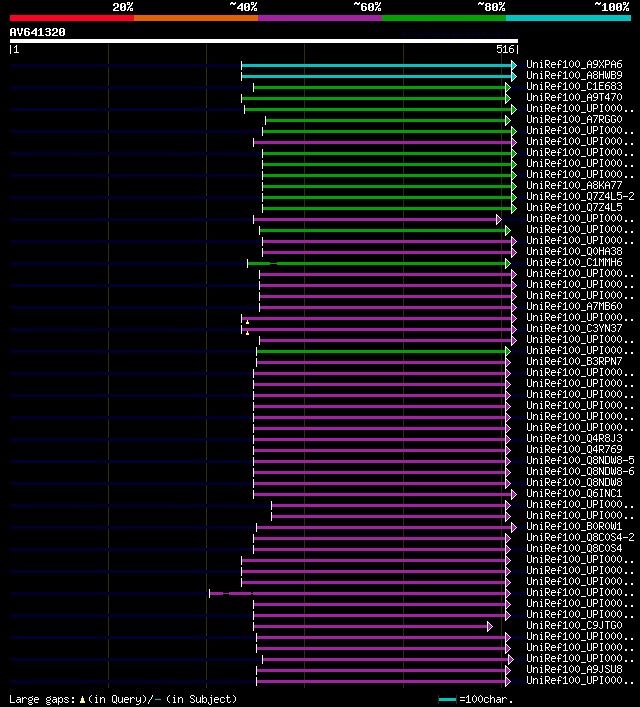Open the UniRef100_C1MMH6 label
Screen dimensions: 640x707
[x=574, y=262]
